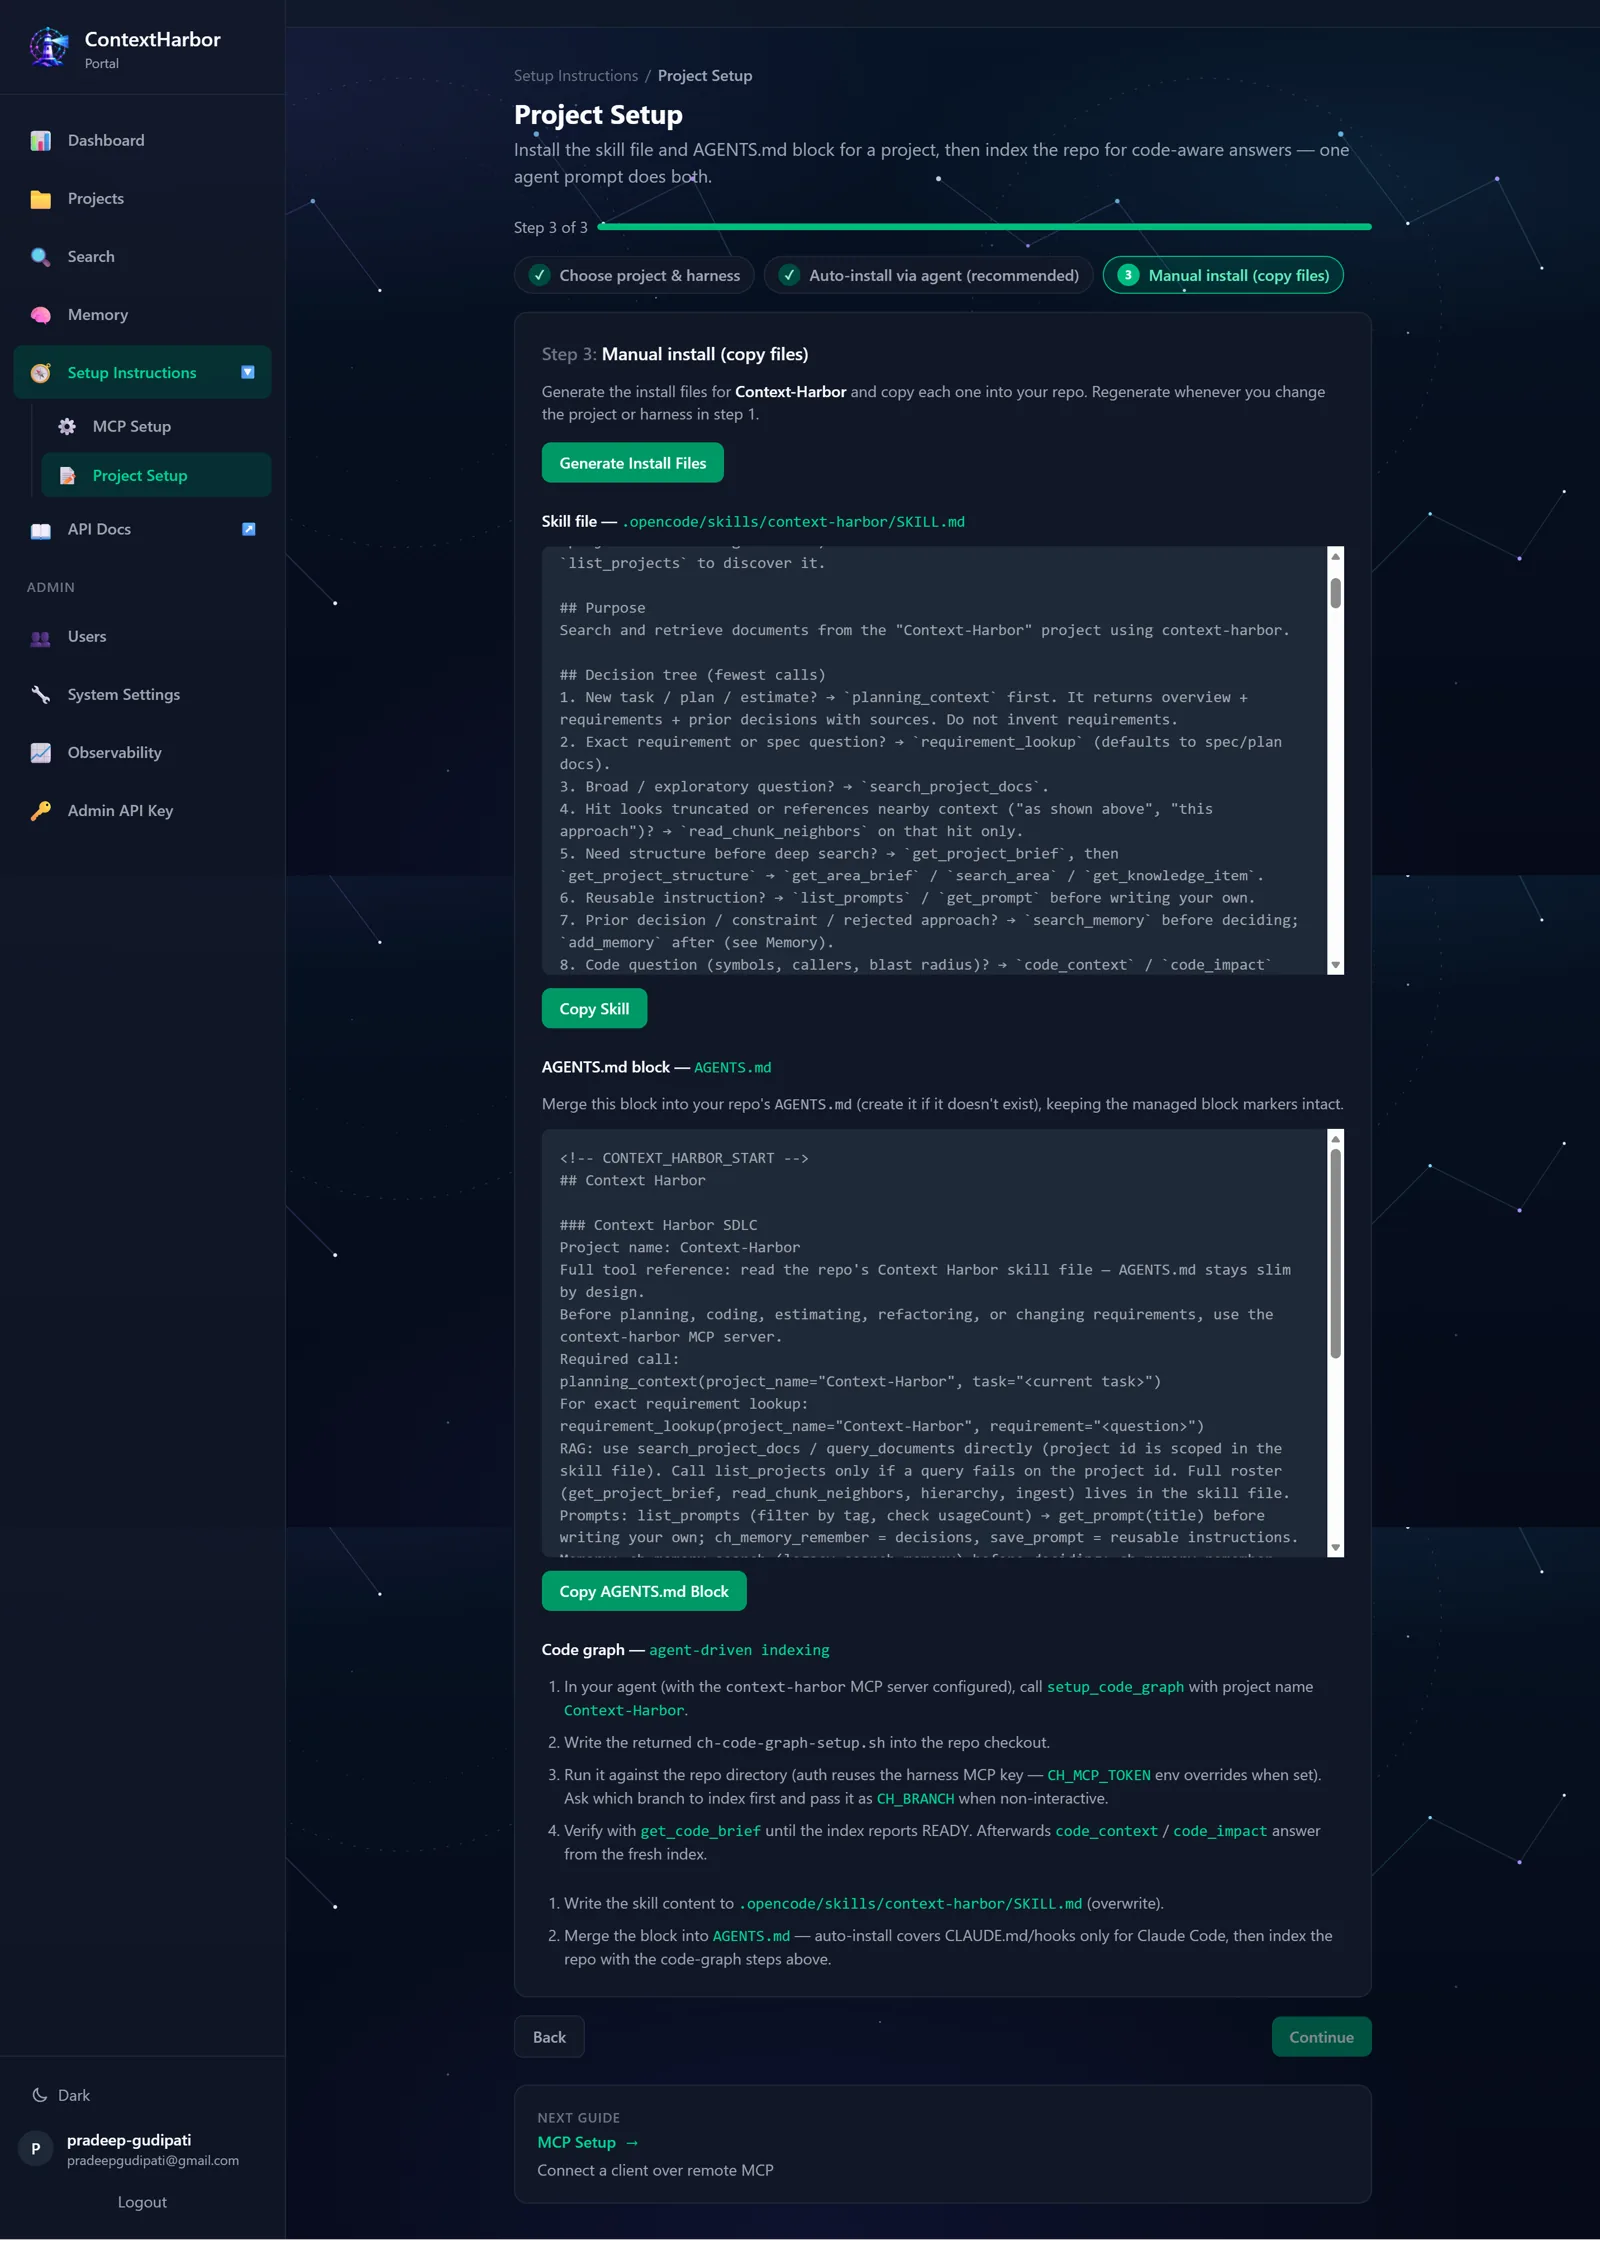This screenshot has height=2241, width=1600.
Task: Click the Setup Instructions compass icon
Action: (41, 373)
